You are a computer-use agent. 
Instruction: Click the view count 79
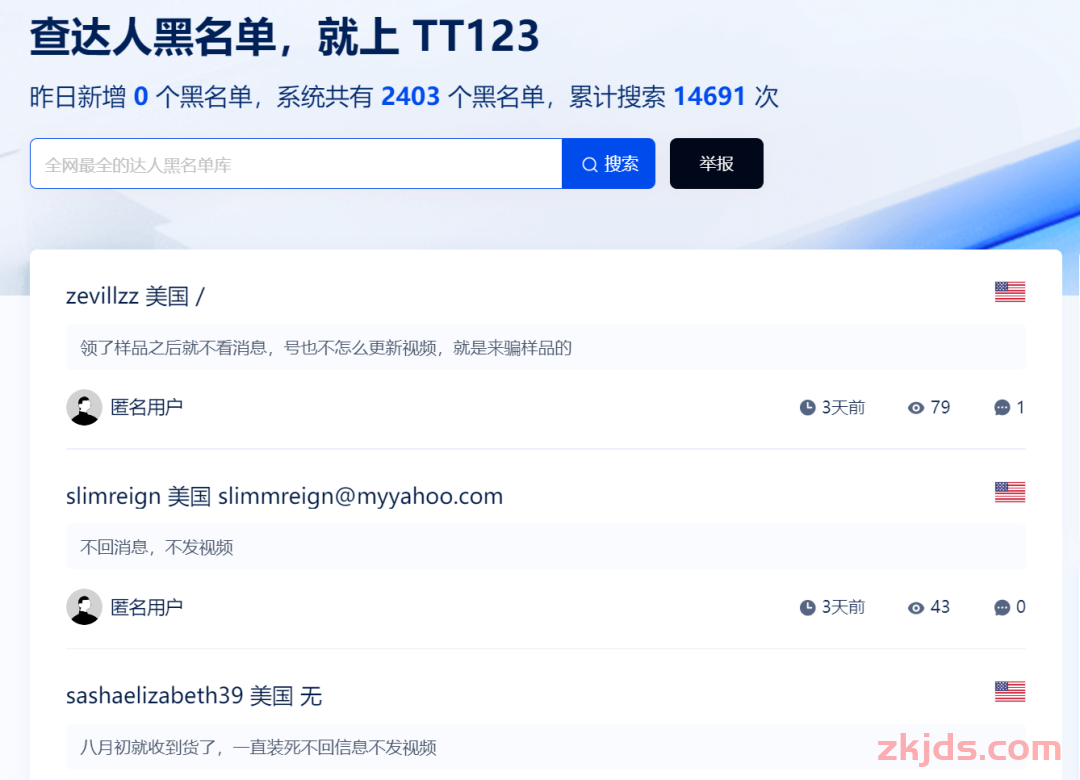coord(940,407)
